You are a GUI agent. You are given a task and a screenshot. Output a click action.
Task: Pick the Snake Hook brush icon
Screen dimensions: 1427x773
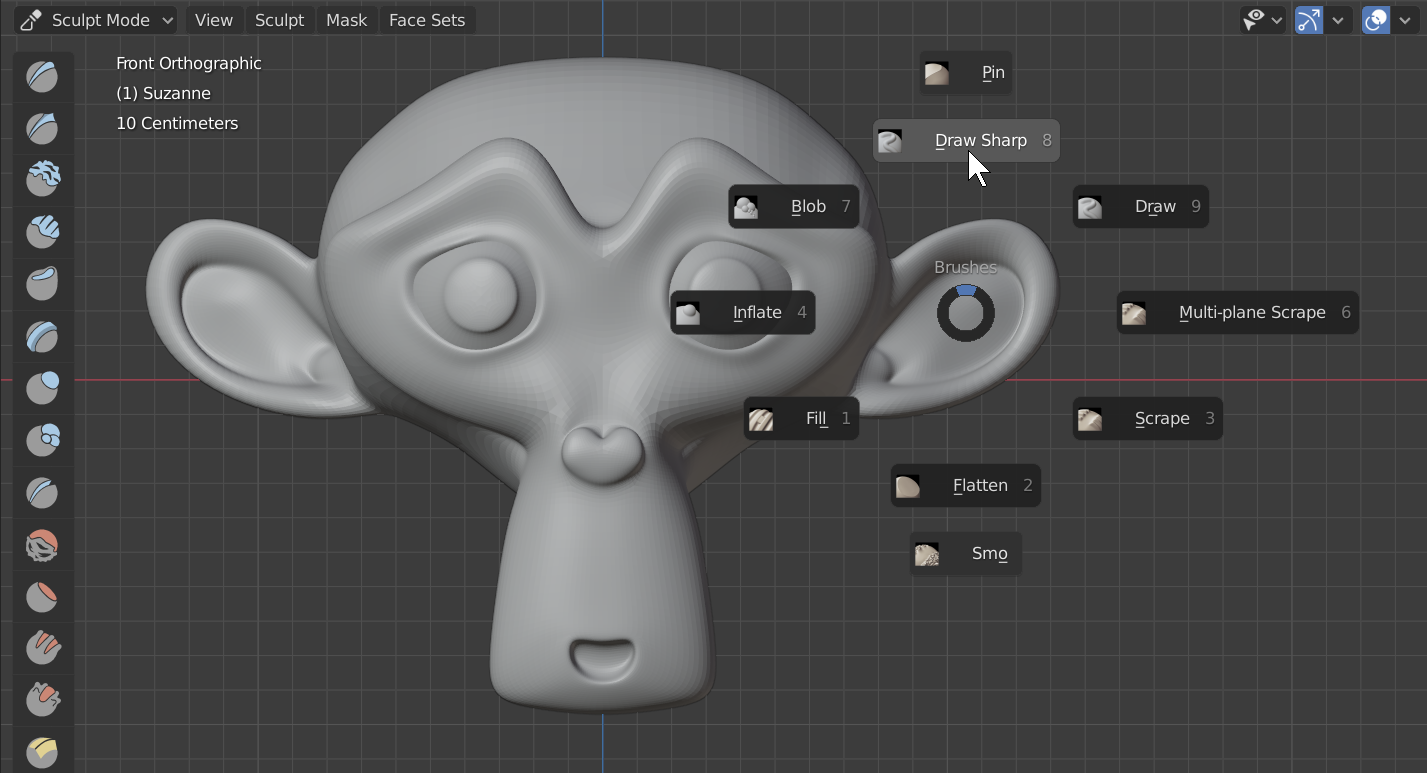(x=42, y=700)
